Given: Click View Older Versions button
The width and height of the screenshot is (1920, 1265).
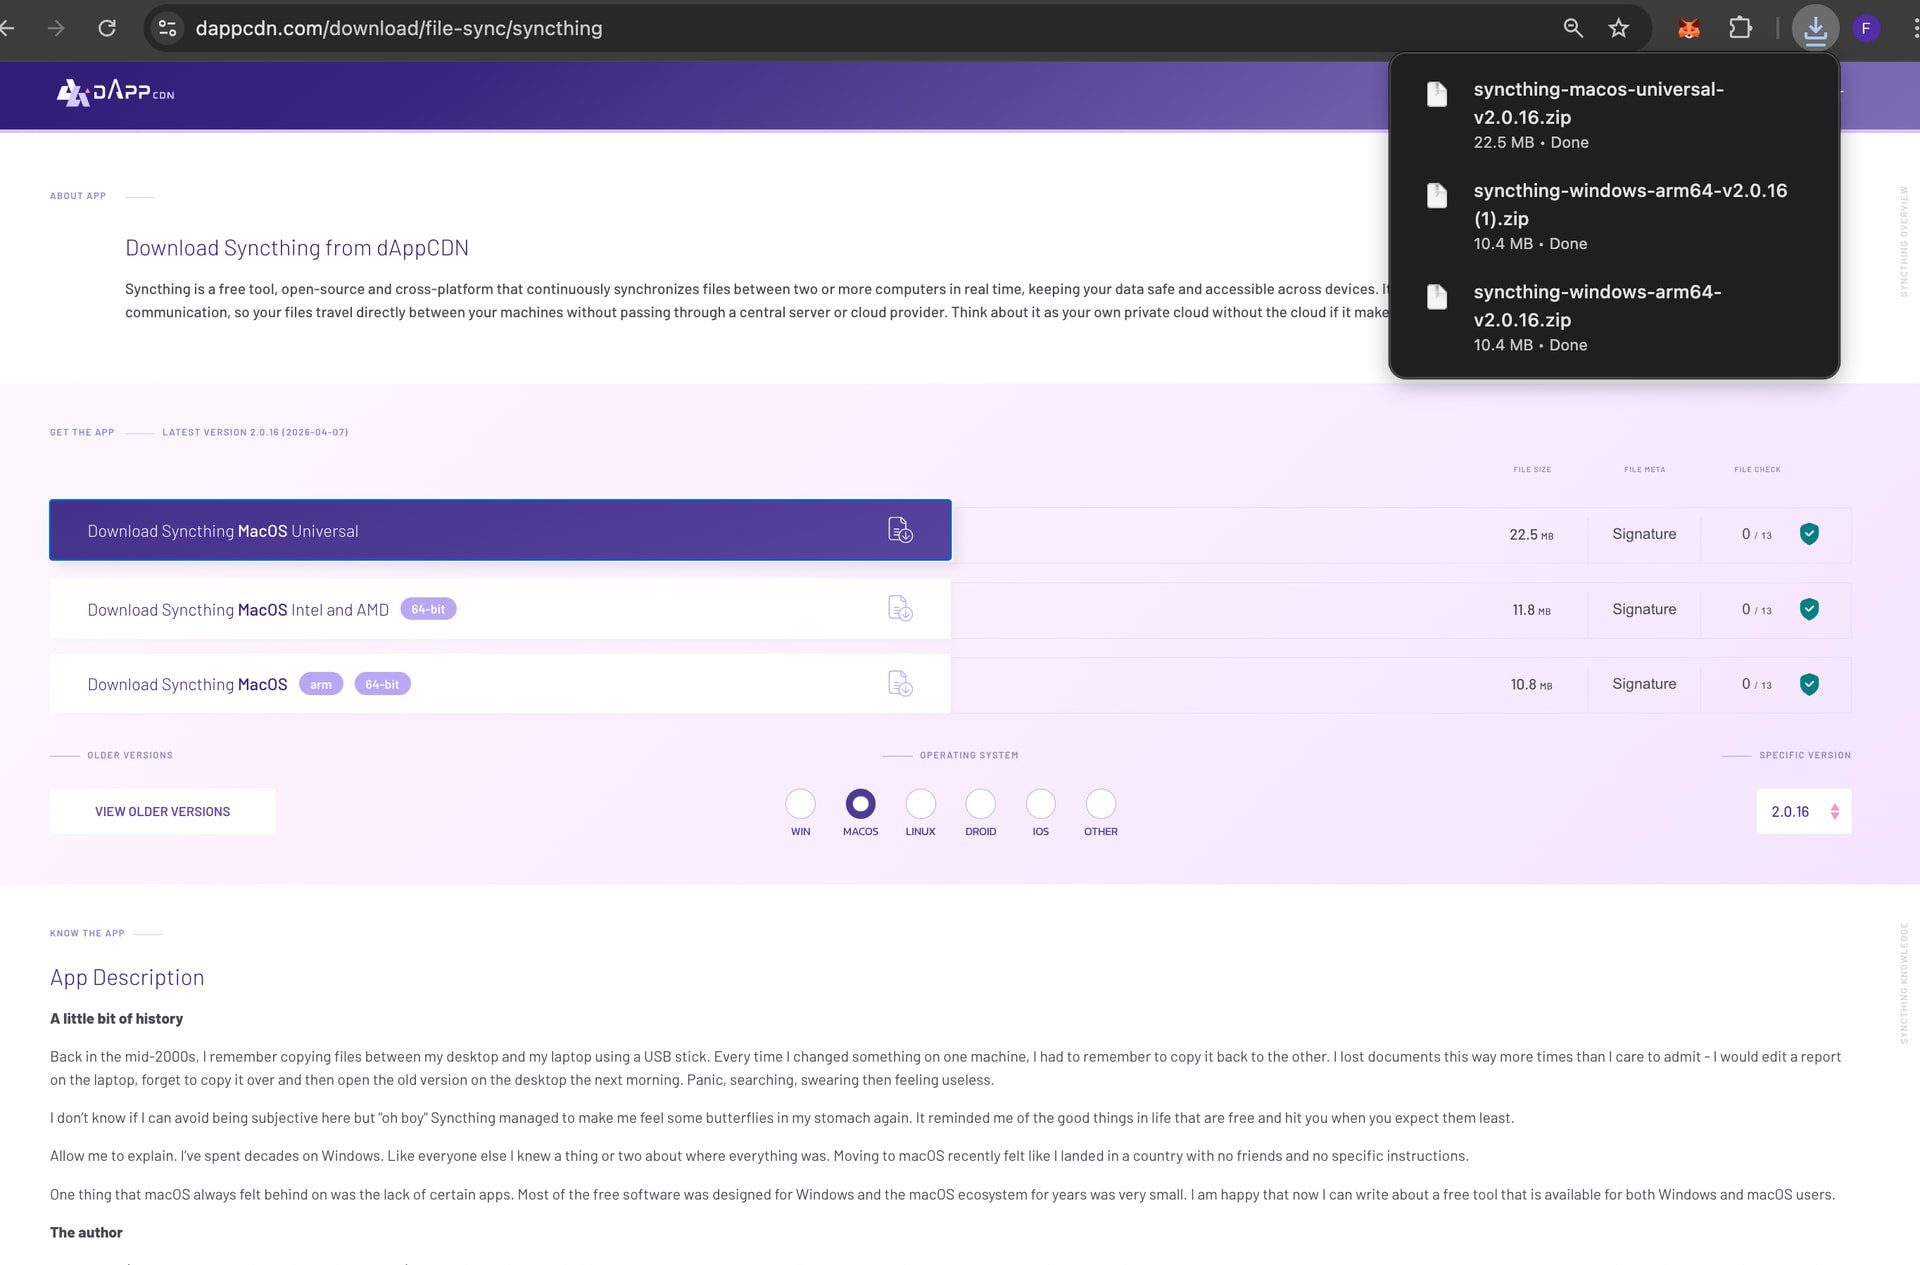Looking at the screenshot, I should coord(162,812).
